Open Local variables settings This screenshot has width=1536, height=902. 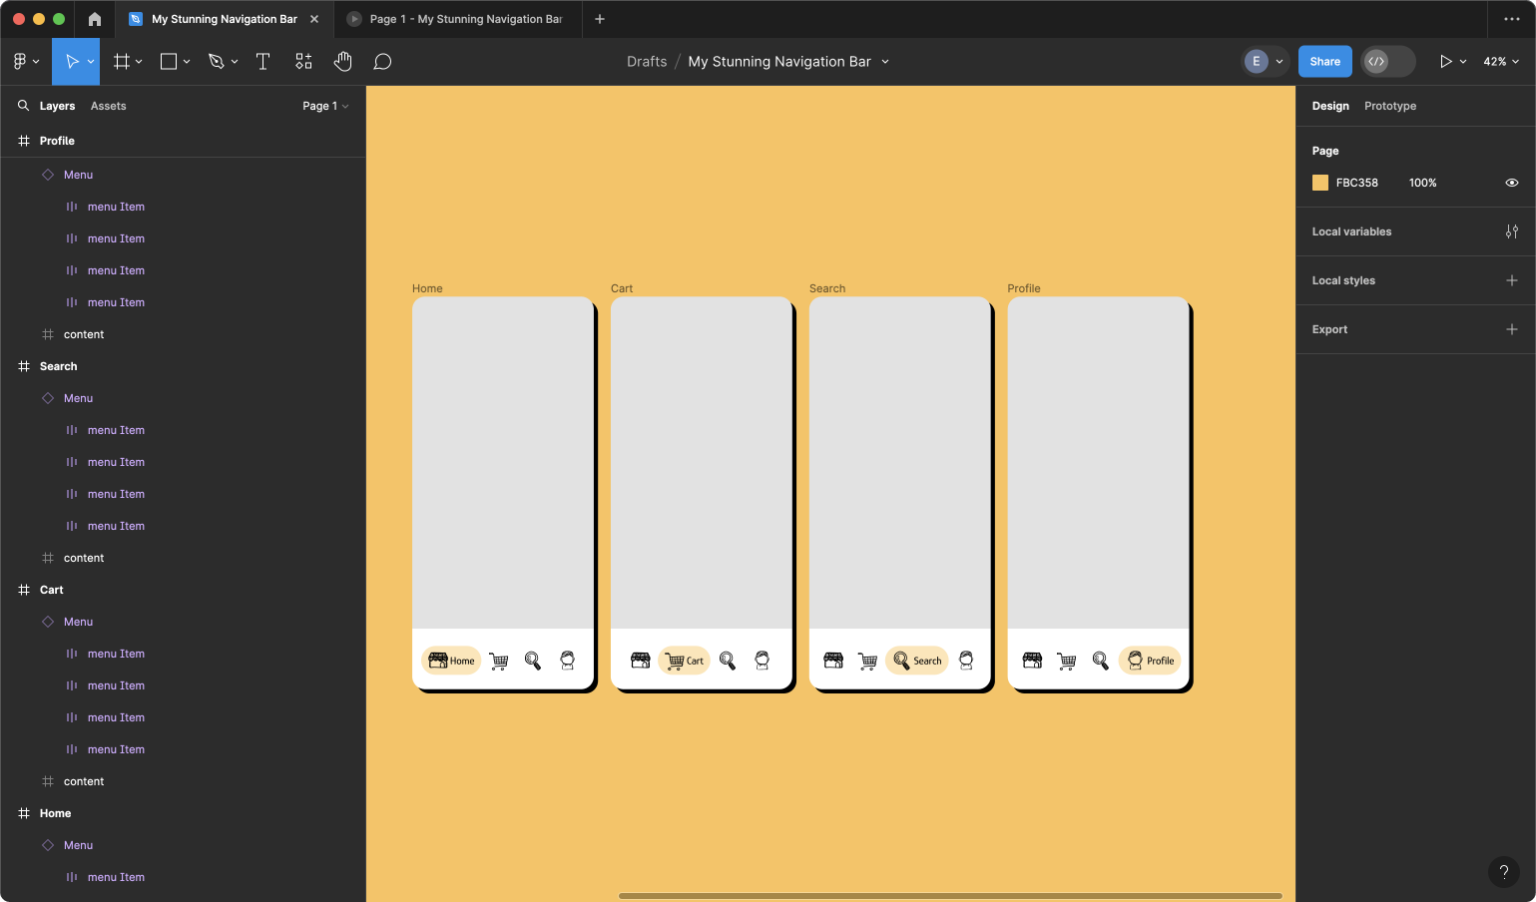coord(1512,231)
